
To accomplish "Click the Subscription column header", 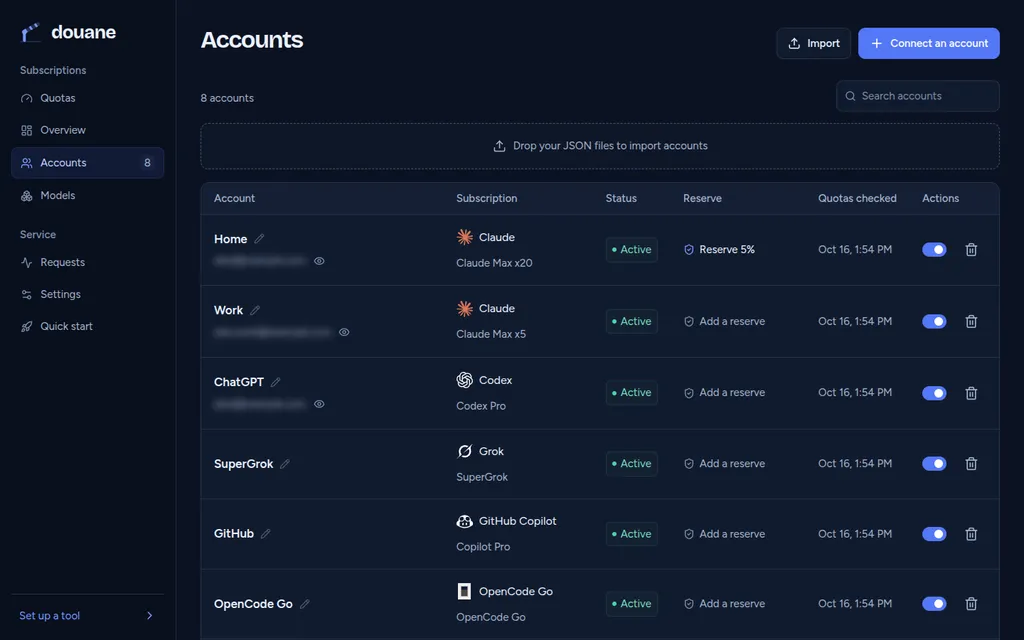I will tap(487, 199).
